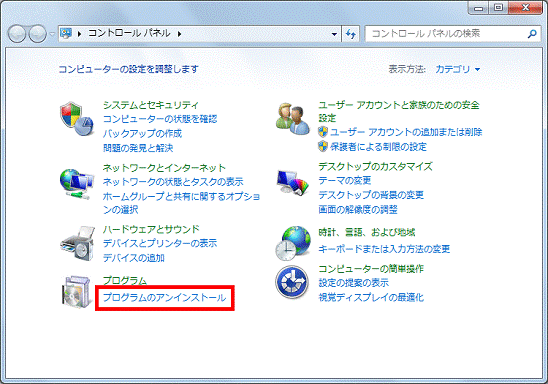Open the カテゴリ view-by dropdown
The image size is (548, 384).
click(x=457, y=69)
